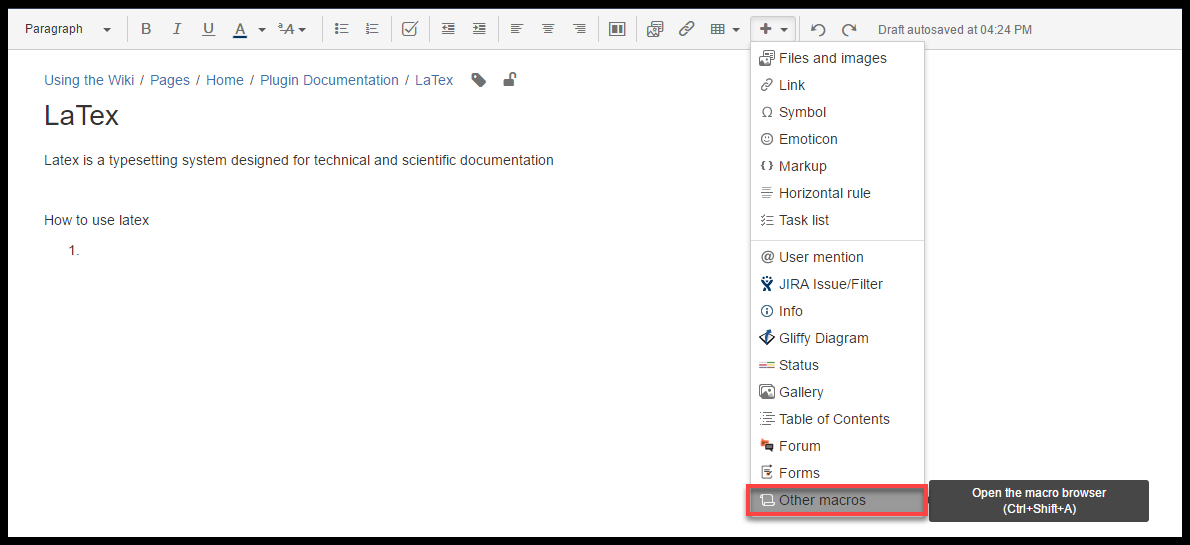Open the table dropdown in toolbar

(725, 29)
